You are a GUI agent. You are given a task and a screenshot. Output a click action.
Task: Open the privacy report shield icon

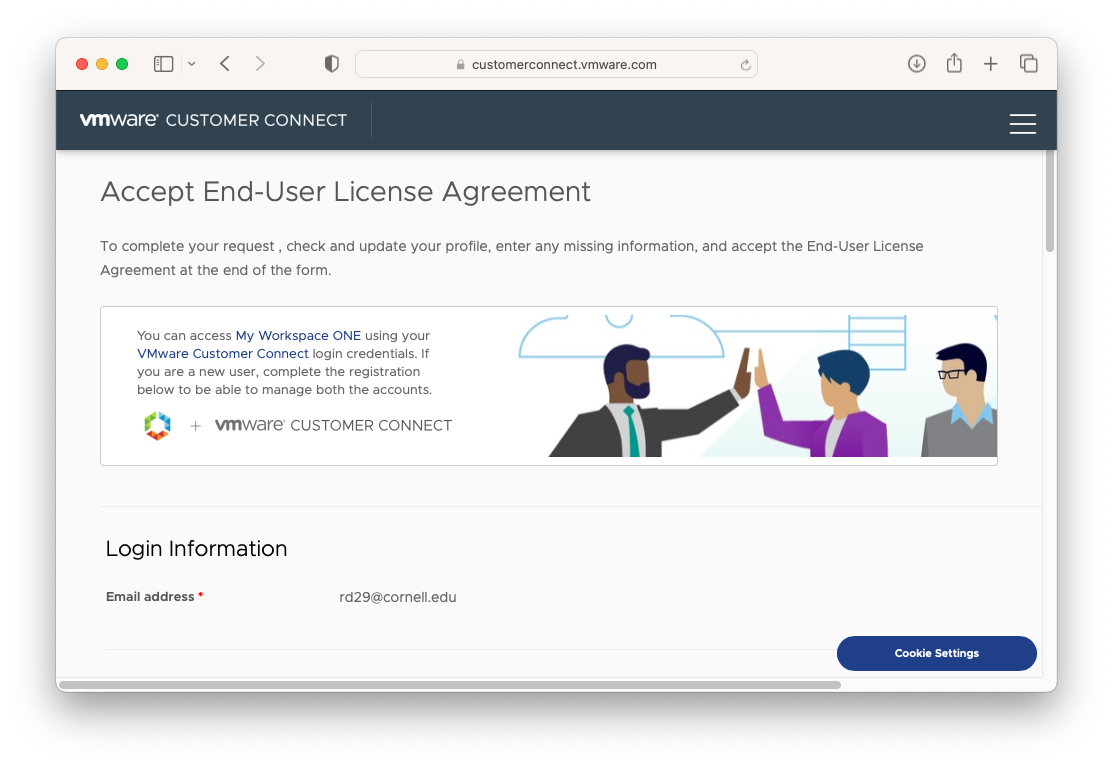point(332,64)
